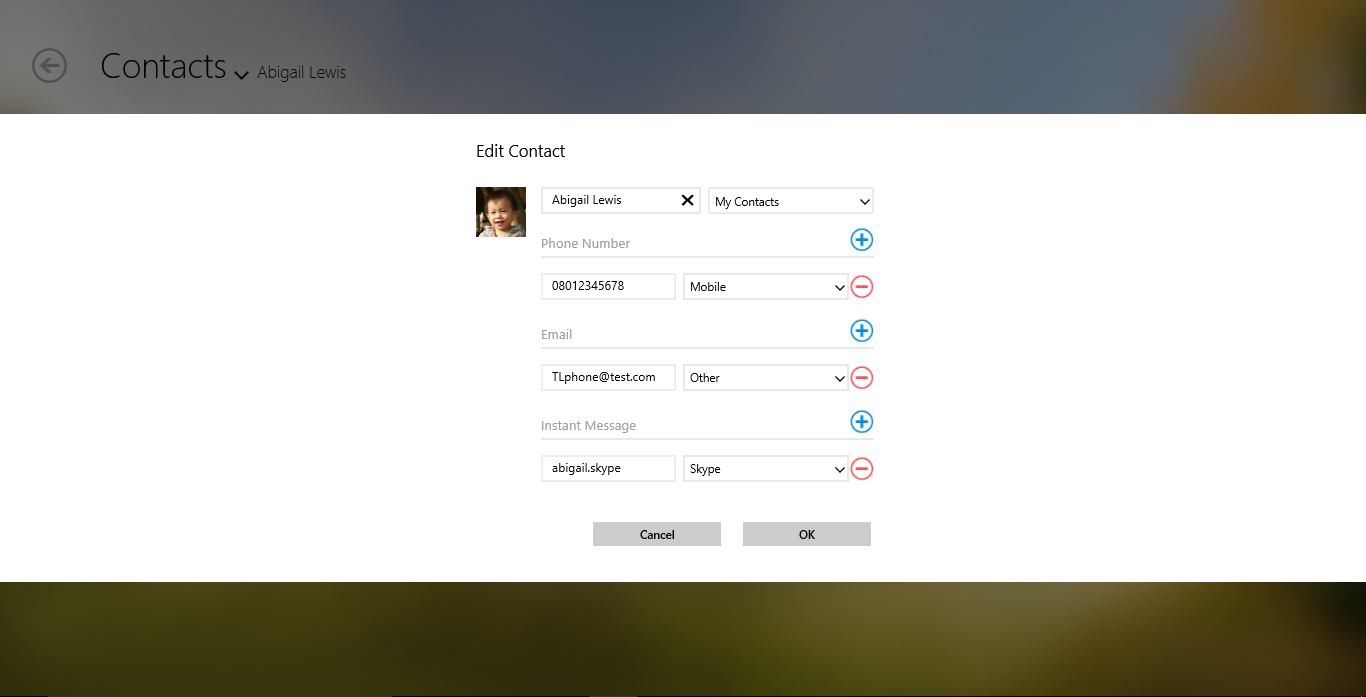Open the Other email type dropdown
The width and height of the screenshot is (1366, 697).
pos(765,378)
